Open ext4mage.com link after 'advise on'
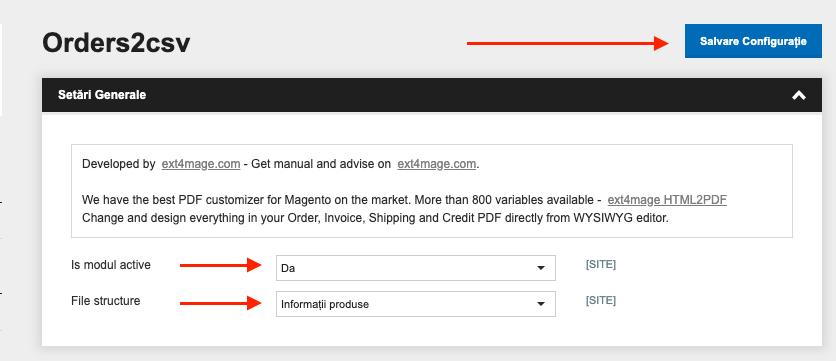Image resolution: width=836 pixels, height=361 pixels. point(436,164)
